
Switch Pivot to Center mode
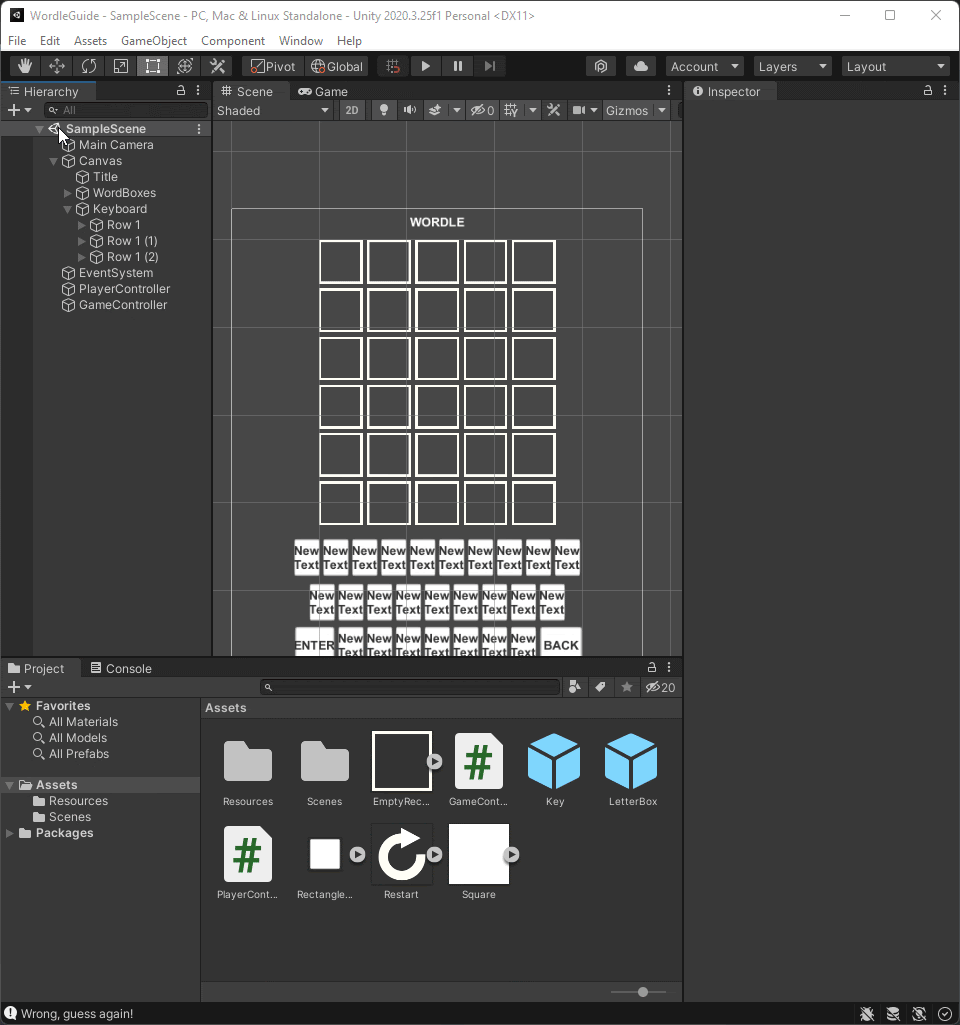click(271, 66)
